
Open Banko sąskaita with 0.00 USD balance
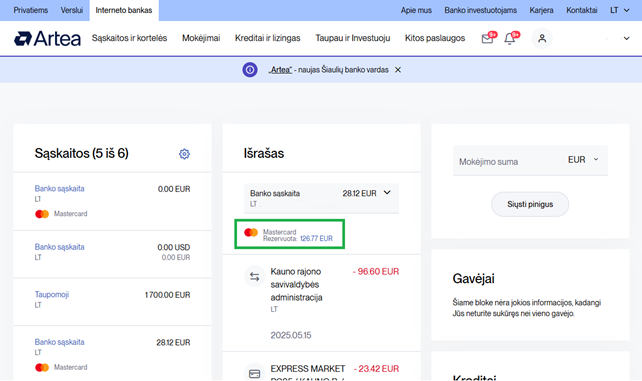[59, 247]
